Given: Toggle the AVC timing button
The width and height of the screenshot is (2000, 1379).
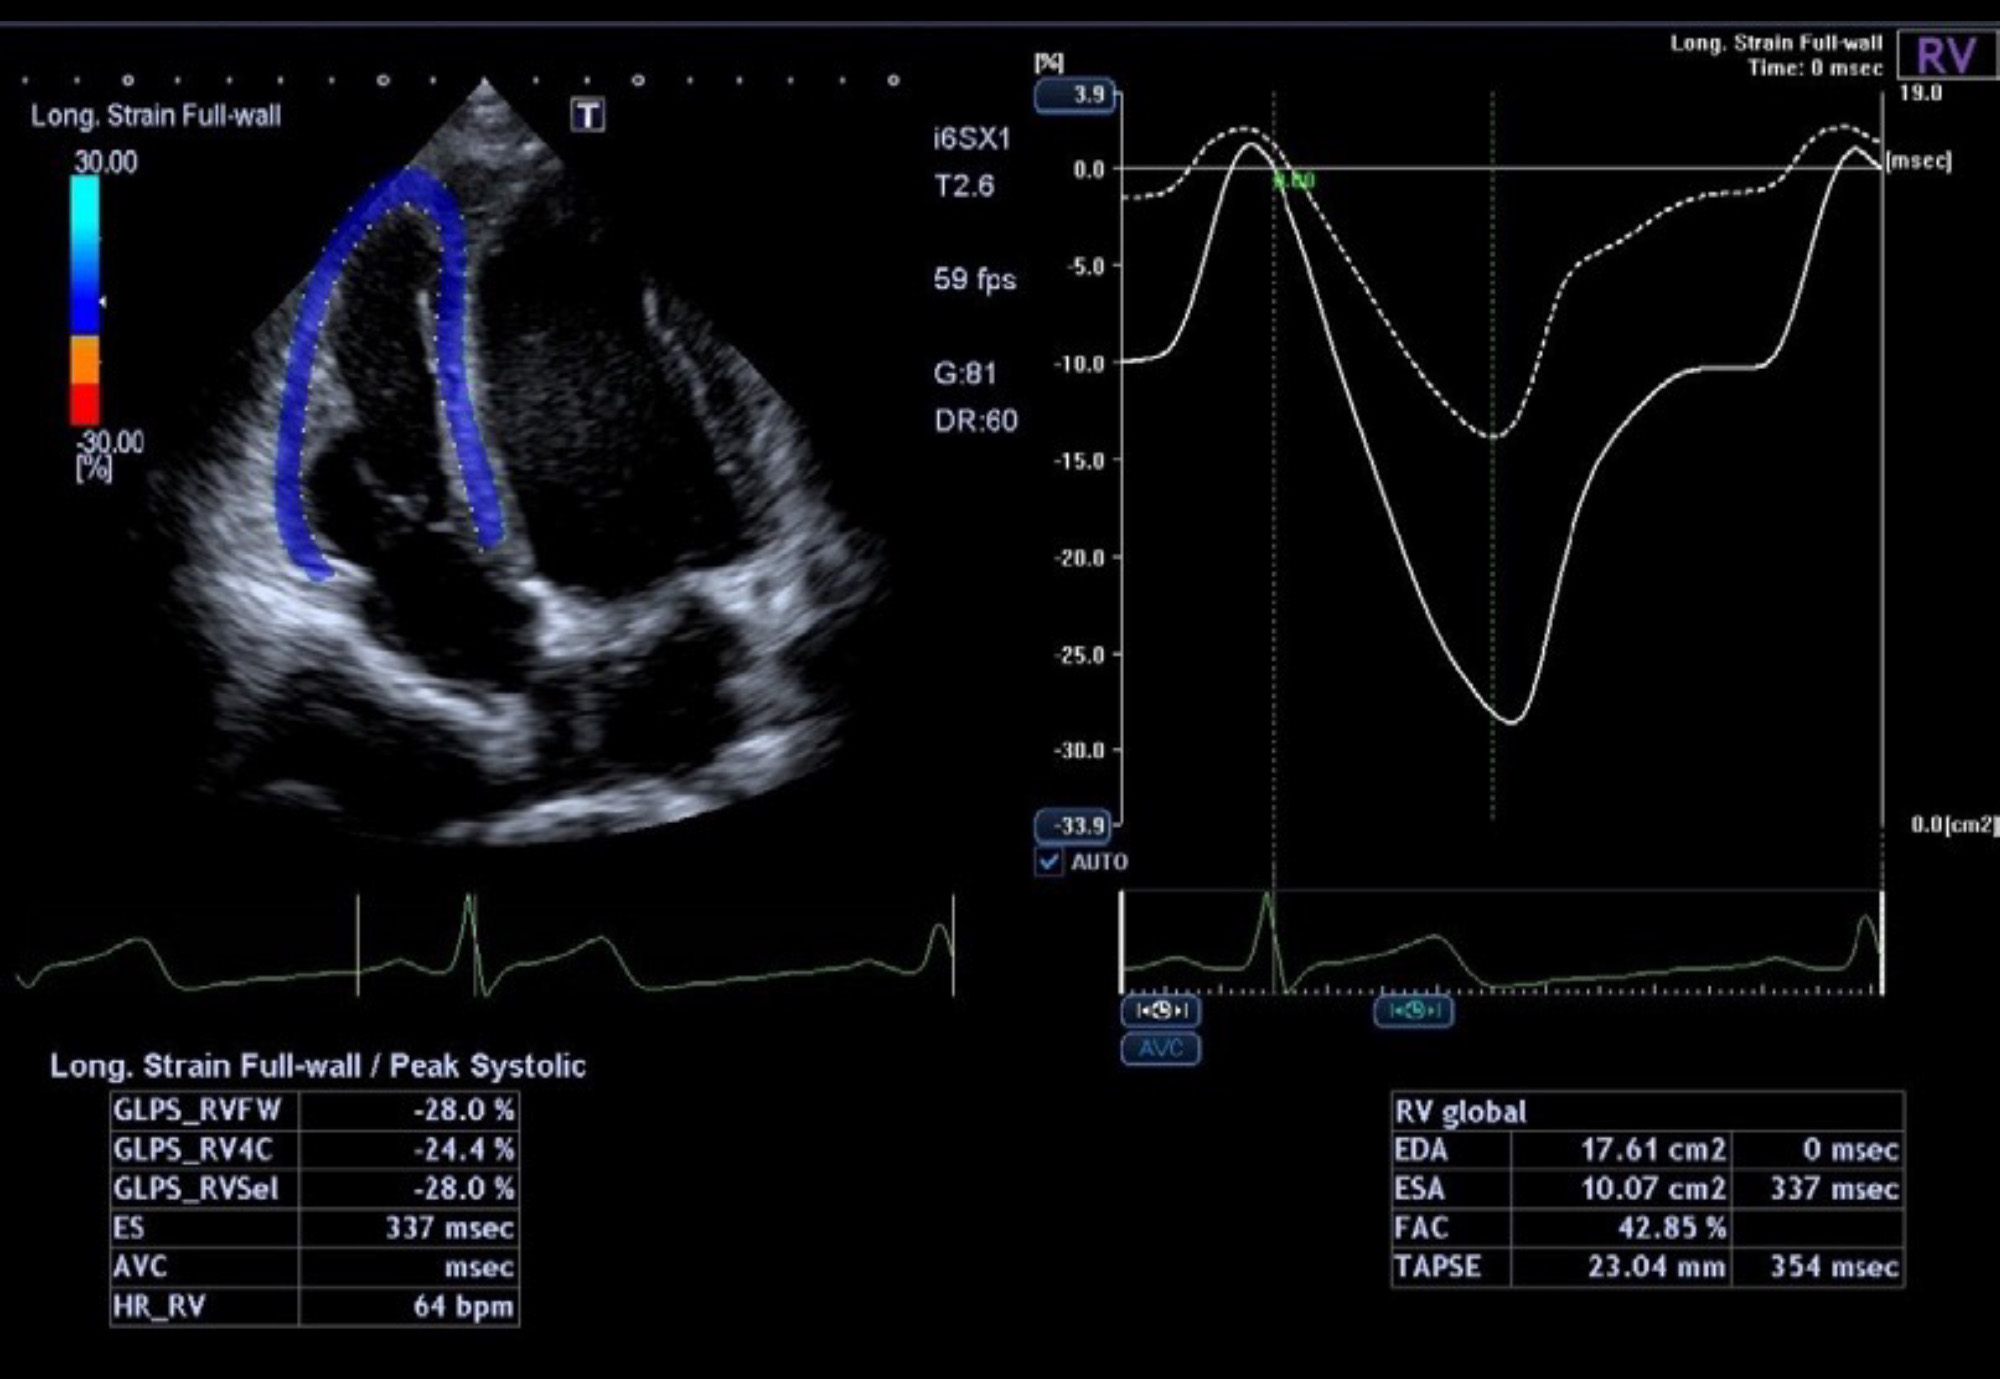Looking at the screenshot, I should tap(1161, 1048).
